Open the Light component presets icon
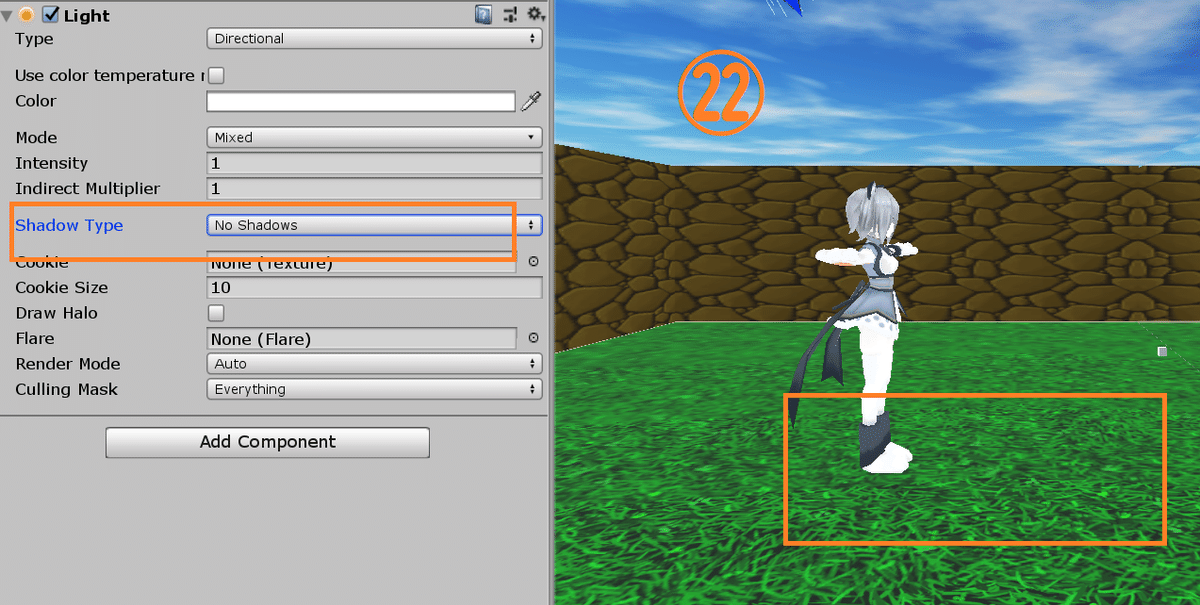The image size is (1200, 605). coord(510,14)
